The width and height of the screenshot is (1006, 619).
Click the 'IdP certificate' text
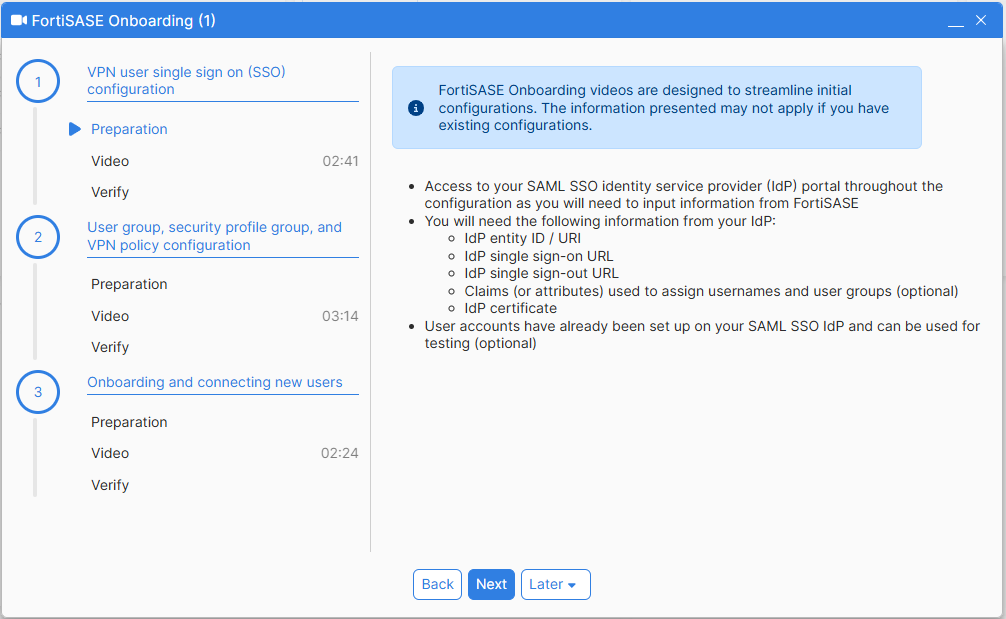coord(511,309)
